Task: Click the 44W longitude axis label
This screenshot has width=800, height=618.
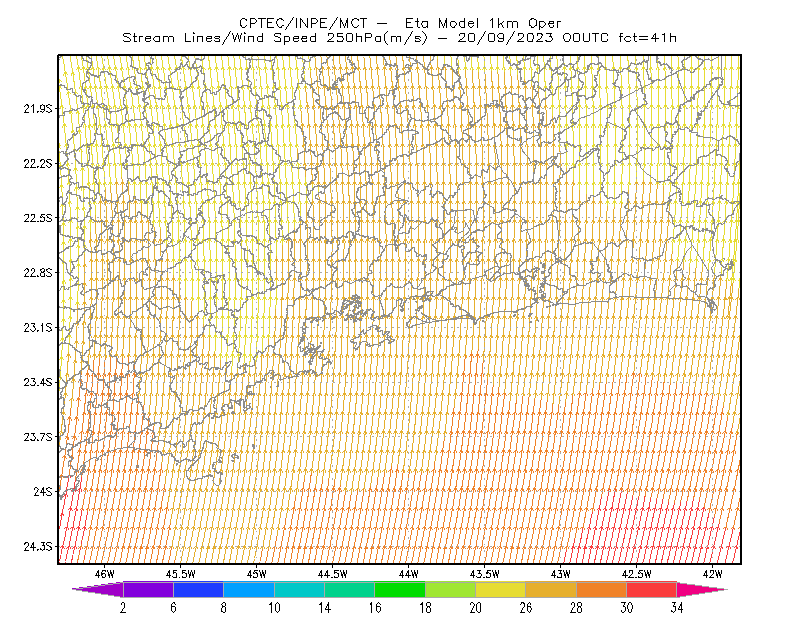Action: point(409,574)
